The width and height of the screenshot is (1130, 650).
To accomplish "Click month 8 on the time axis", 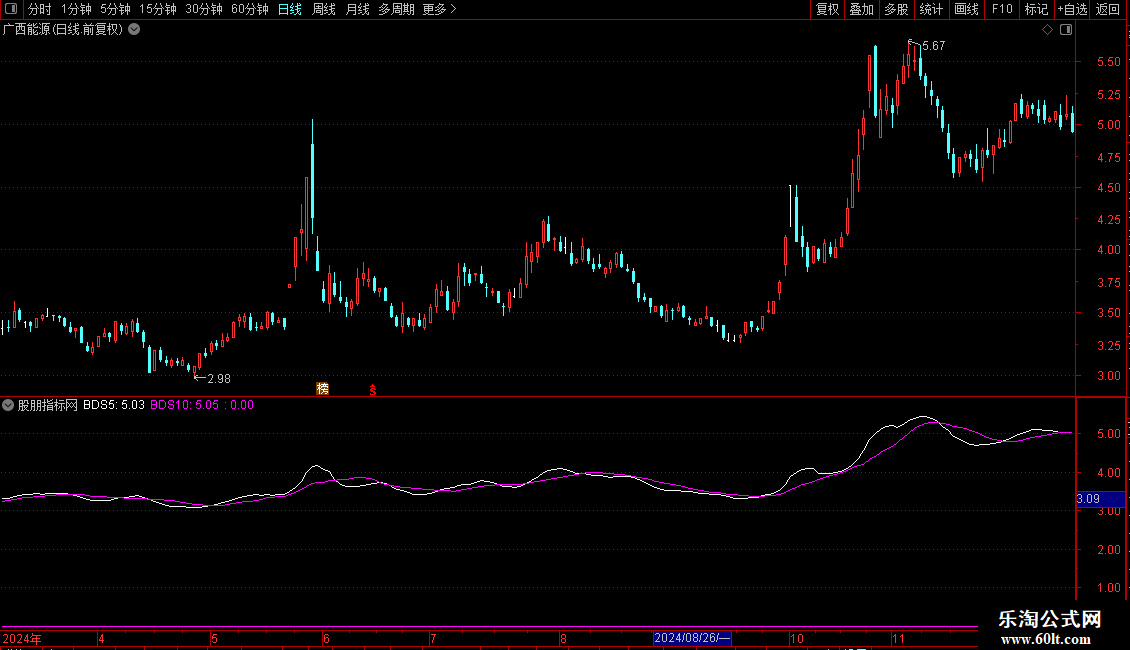I will (564, 639).
